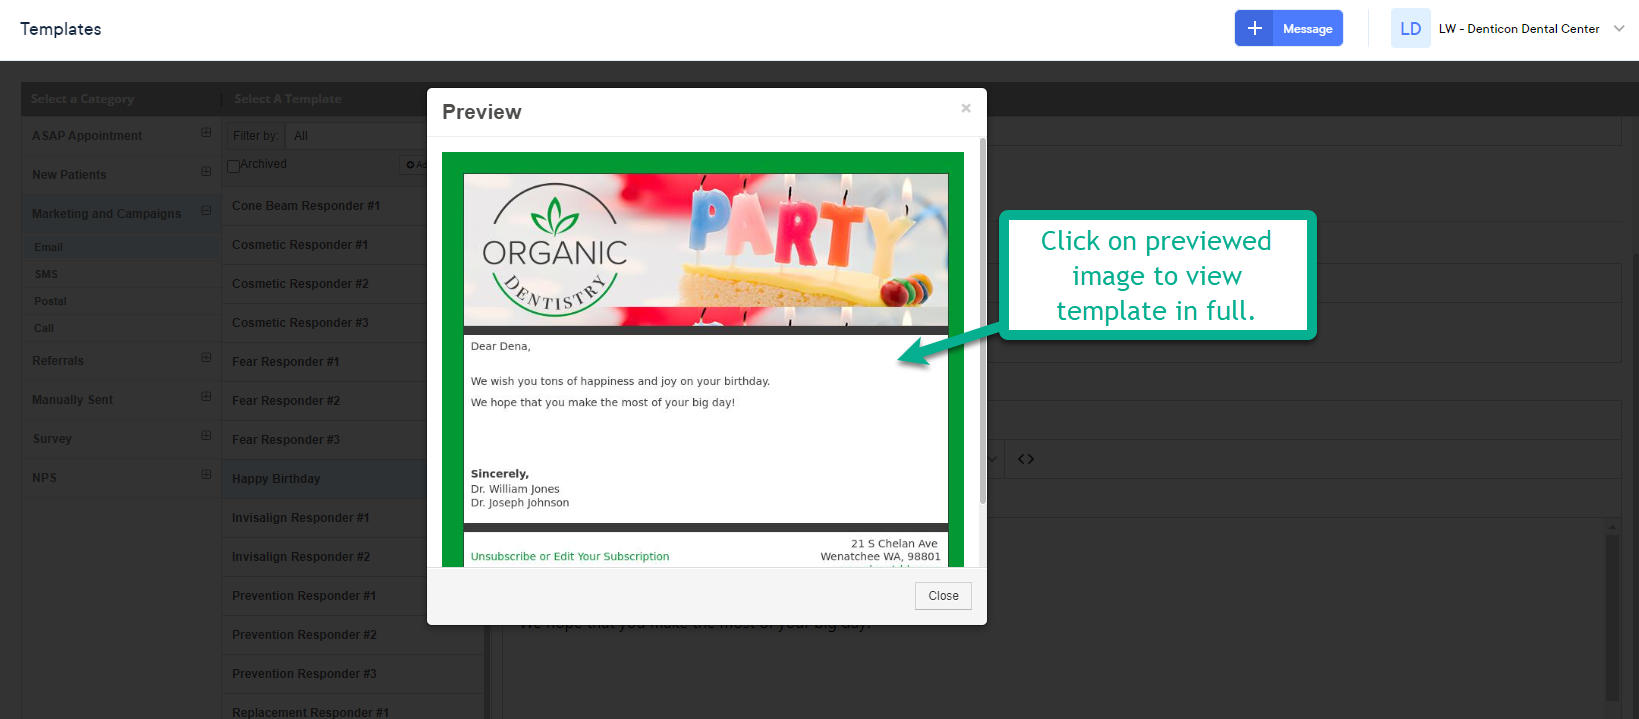Click the Manually Sent category label
This screenshot has width=1639, height=719.
pos(72,400)
